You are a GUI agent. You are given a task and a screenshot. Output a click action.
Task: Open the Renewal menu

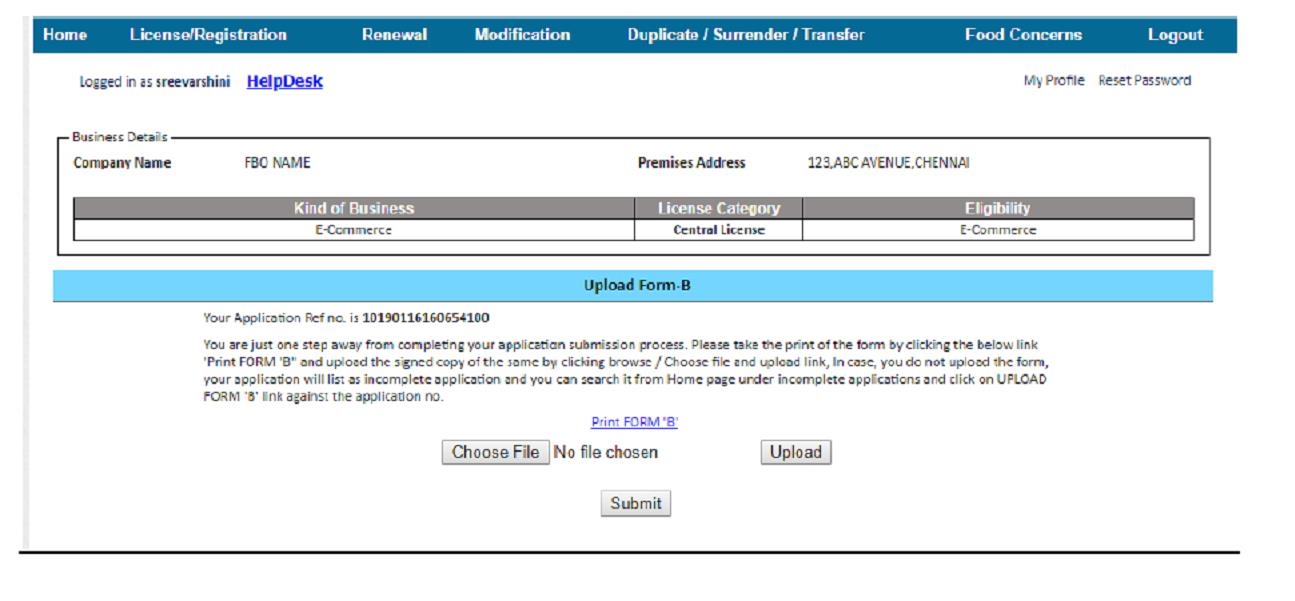pos(394,35)
